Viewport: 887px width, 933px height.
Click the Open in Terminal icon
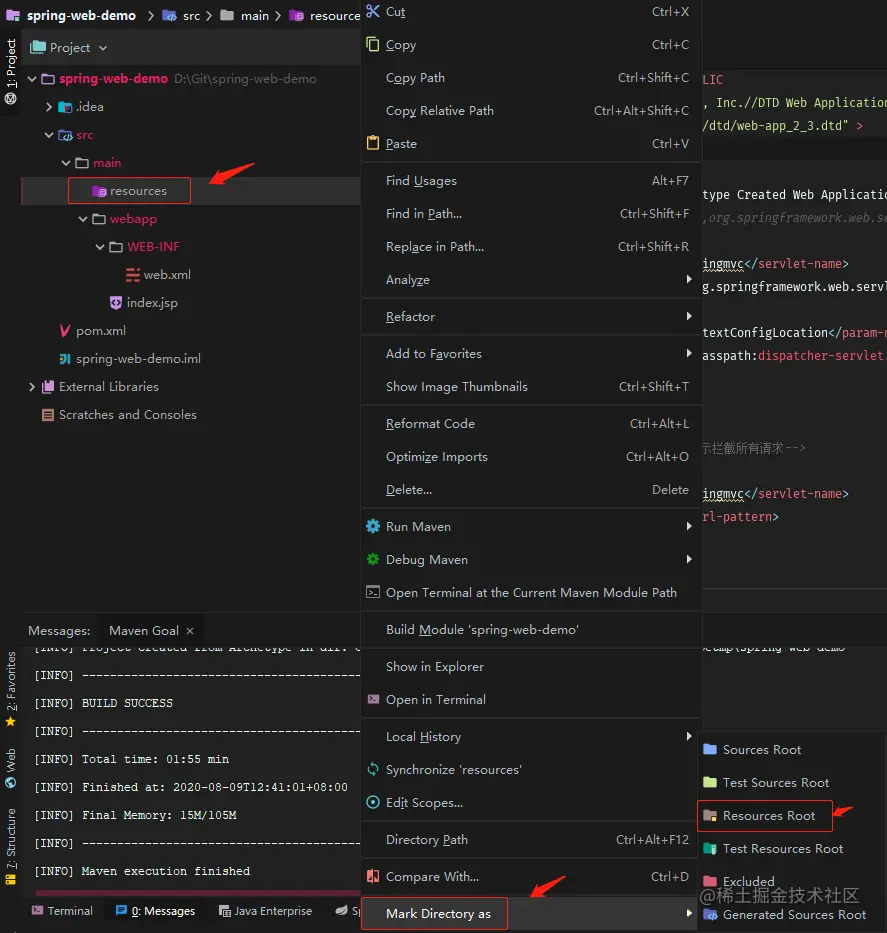373,699
